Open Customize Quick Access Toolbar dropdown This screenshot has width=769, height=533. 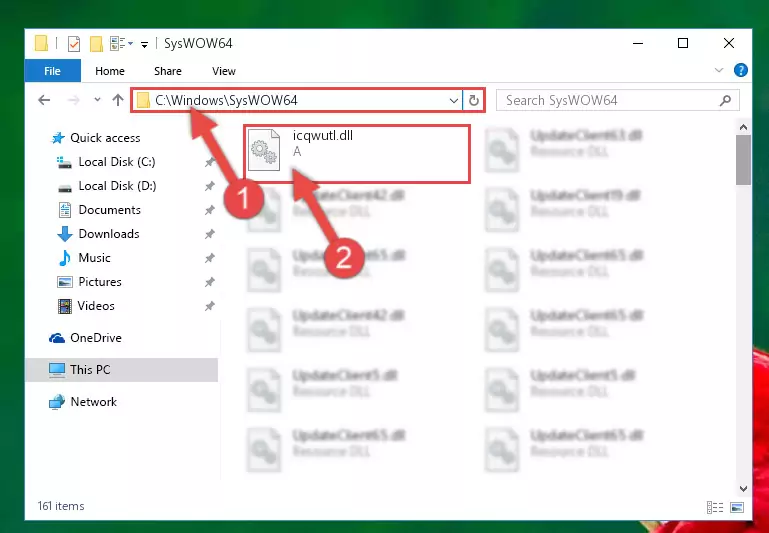click(x=144, y=45)
